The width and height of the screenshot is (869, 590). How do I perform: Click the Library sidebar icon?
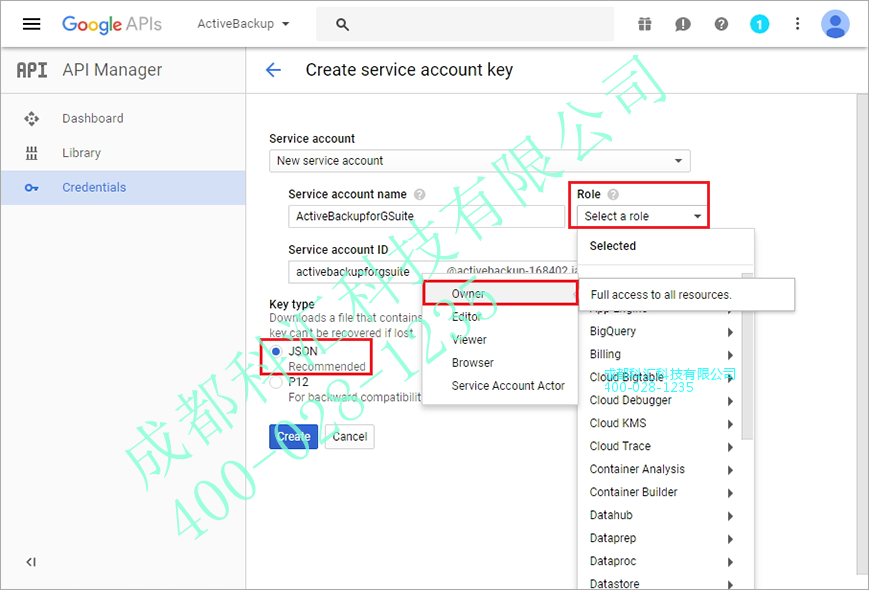pos(32,153)
